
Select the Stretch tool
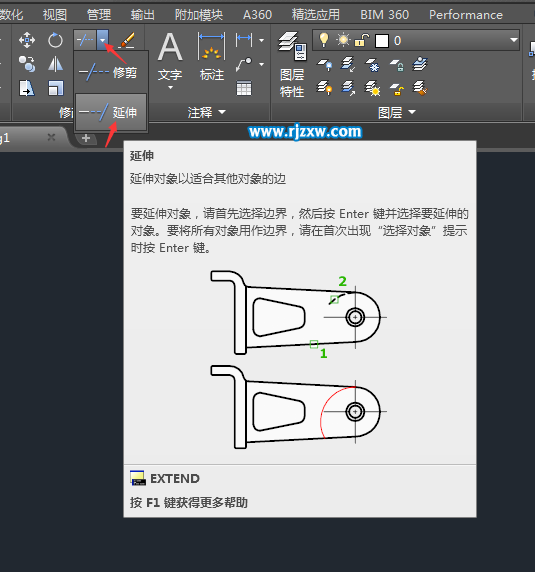point(27,88)
